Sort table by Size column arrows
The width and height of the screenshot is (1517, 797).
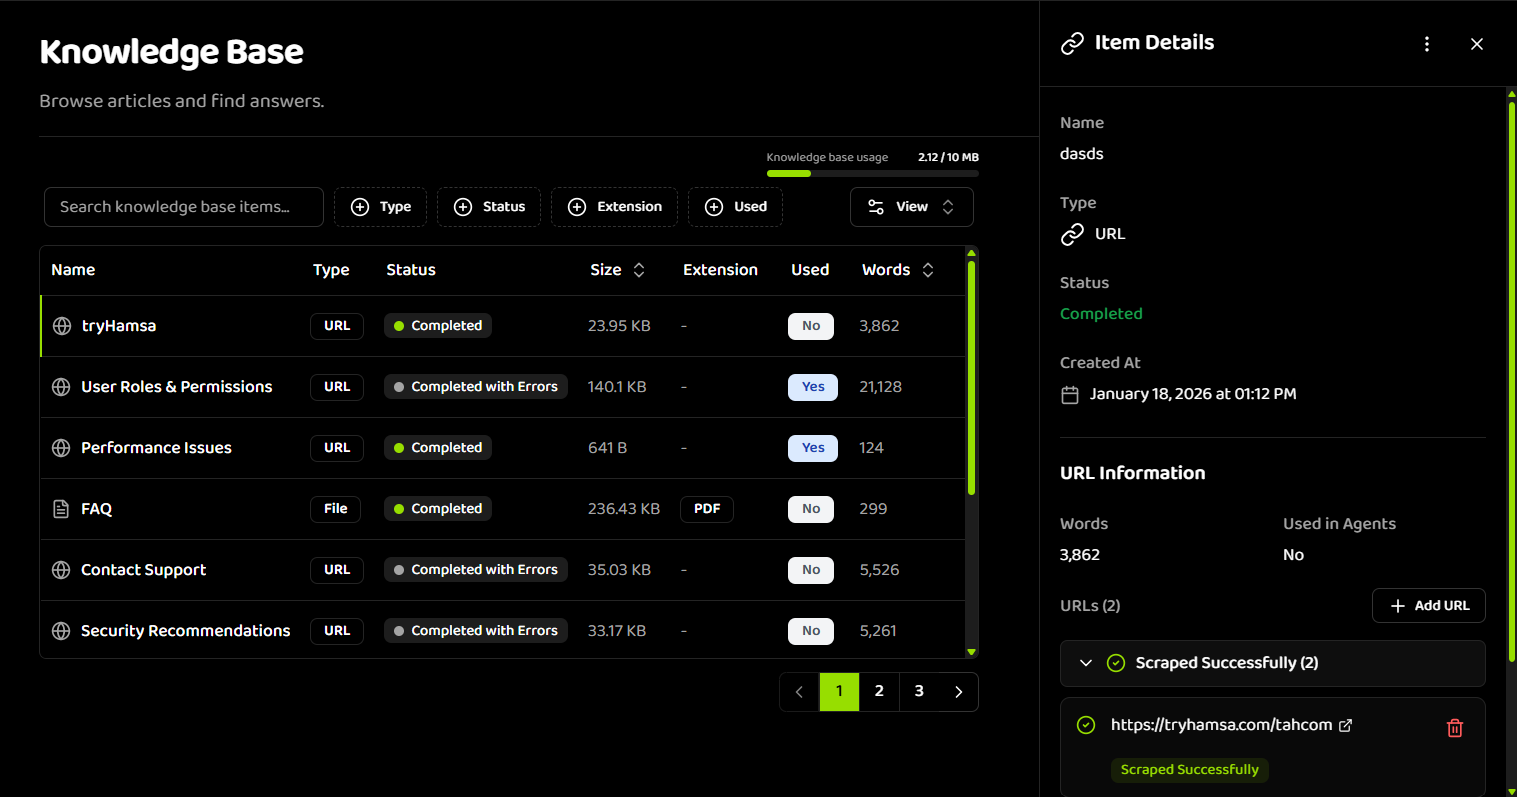click(x=639, y=270)
